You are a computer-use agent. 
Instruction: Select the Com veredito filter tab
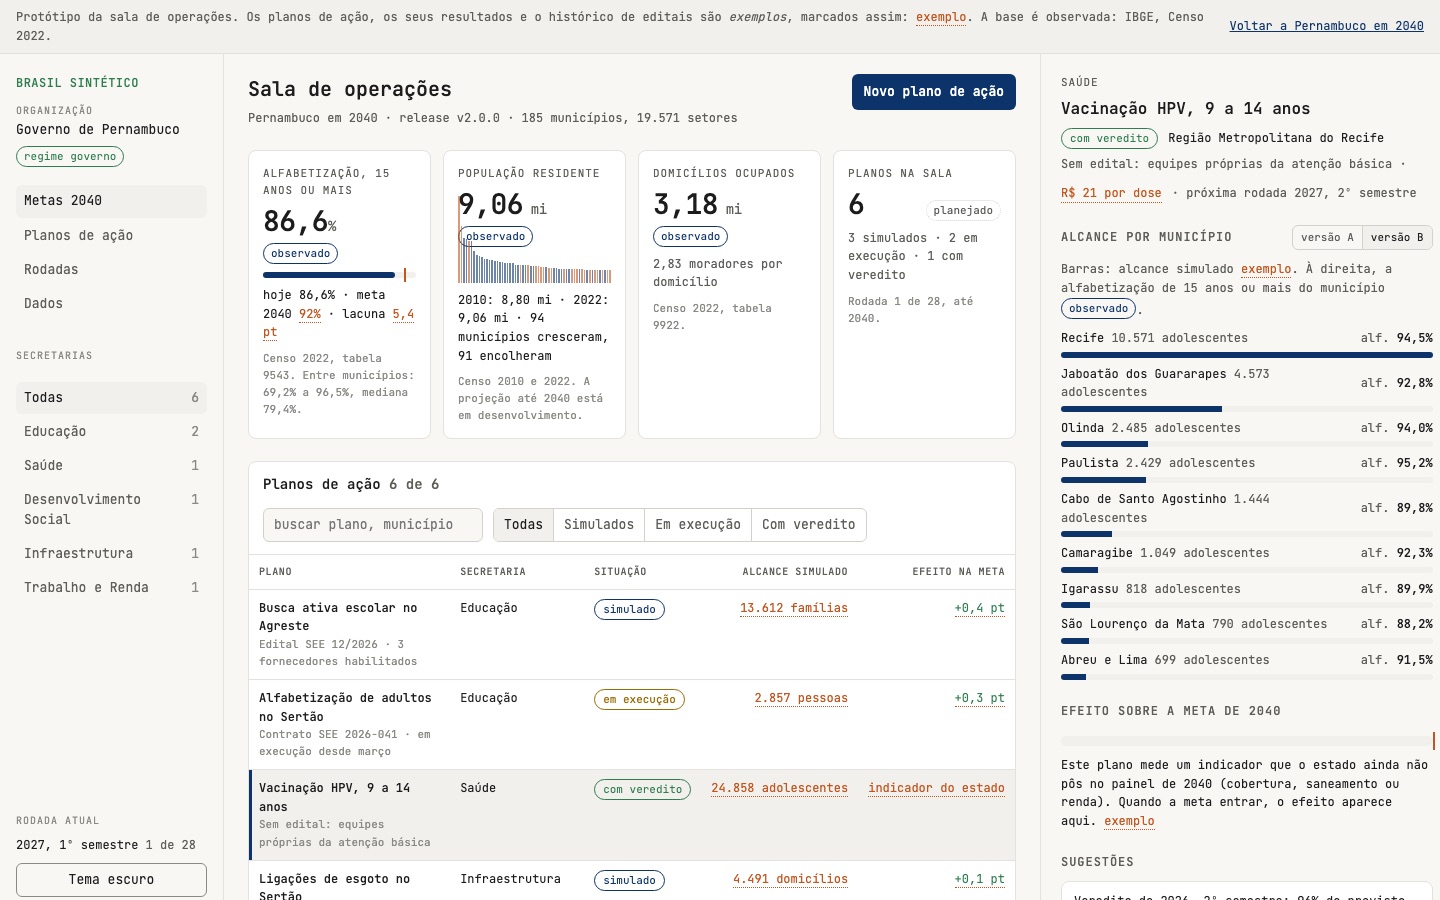pos(809,525)
